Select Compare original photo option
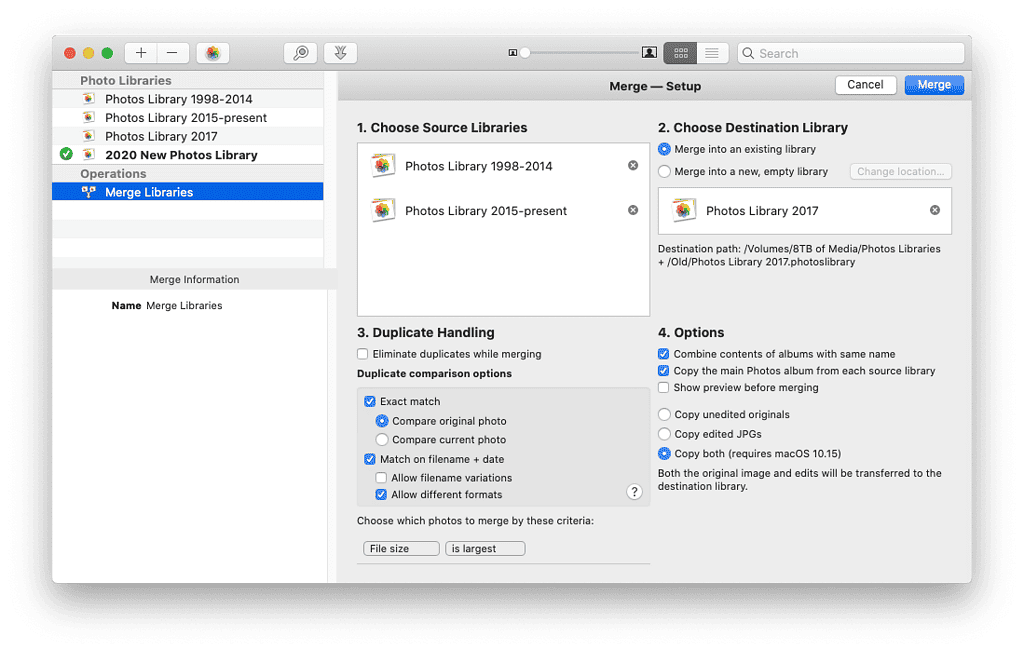This screenshot has width=1024, height=650. click(382, 421)
